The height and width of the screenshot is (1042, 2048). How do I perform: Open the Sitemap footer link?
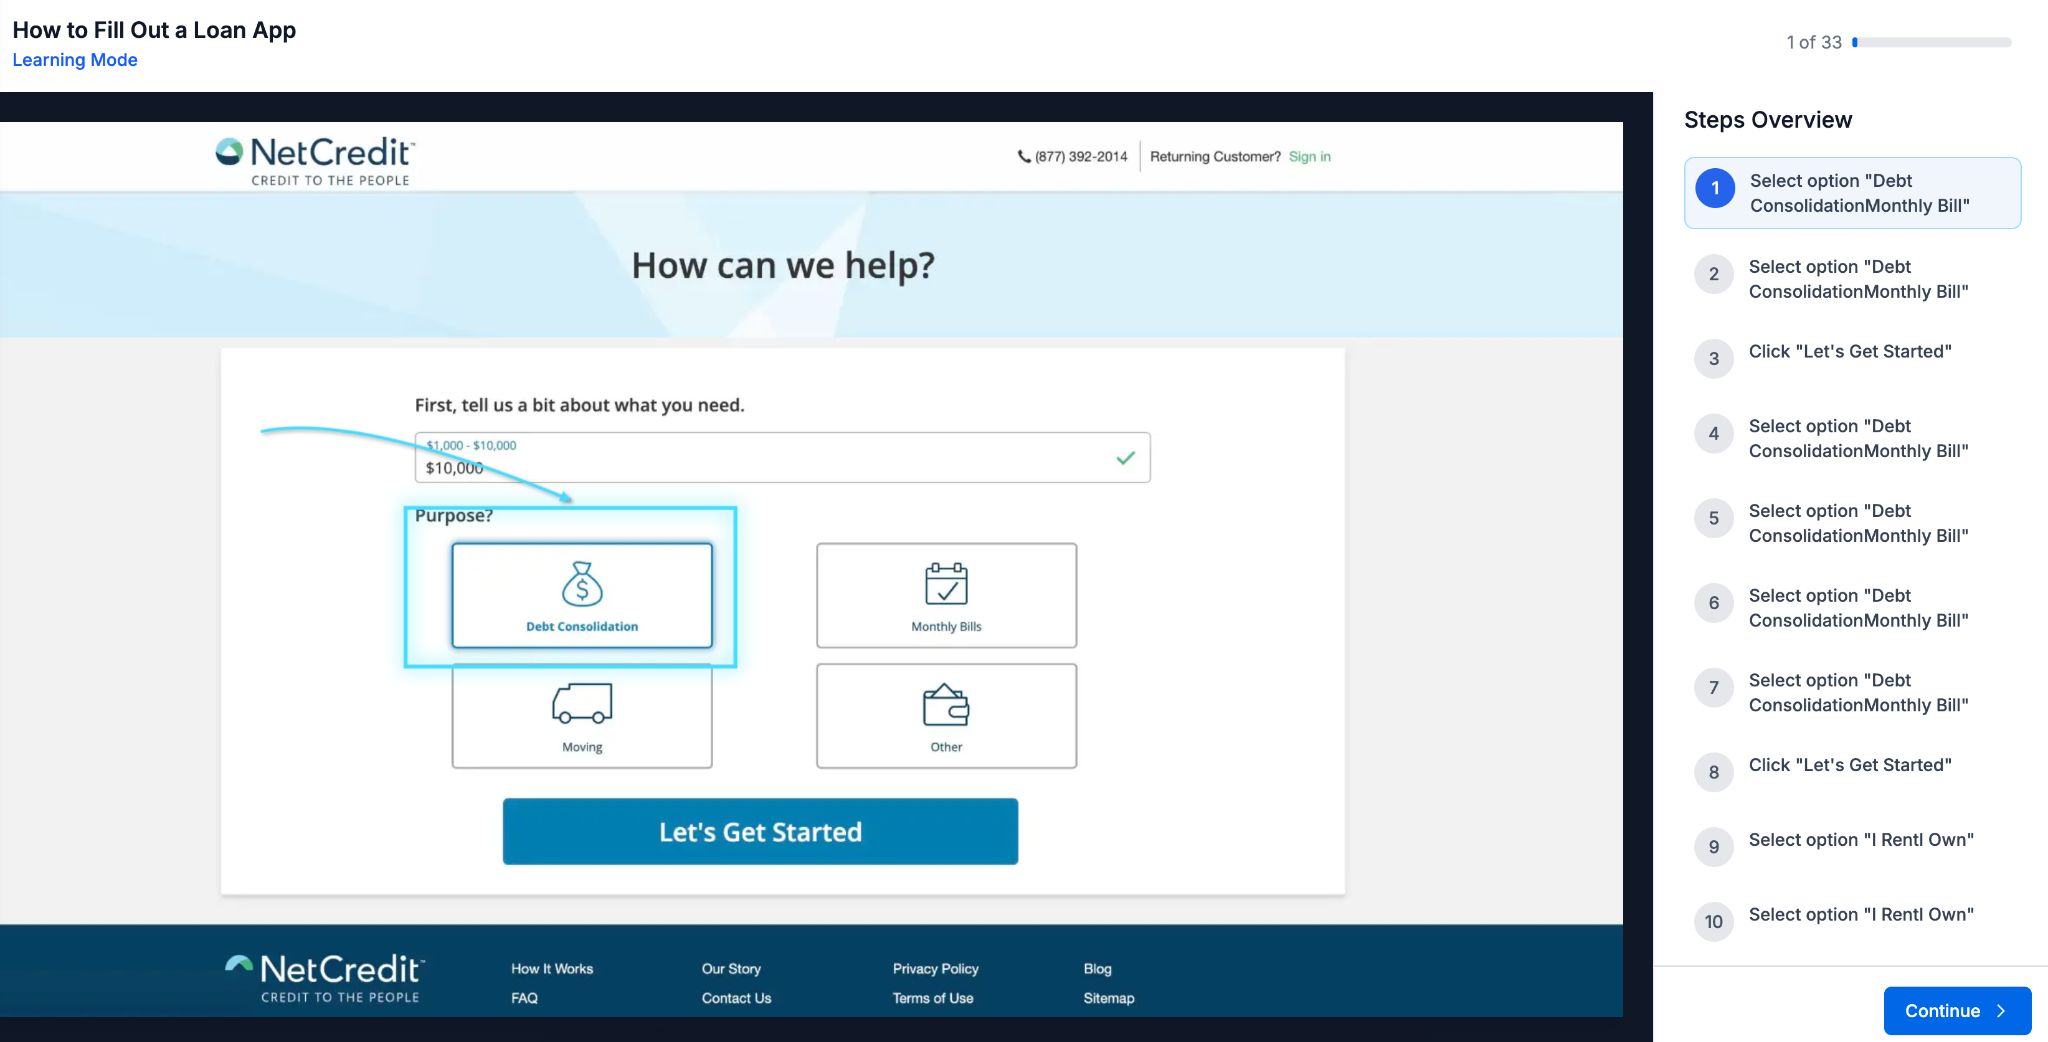point(1109,998)
